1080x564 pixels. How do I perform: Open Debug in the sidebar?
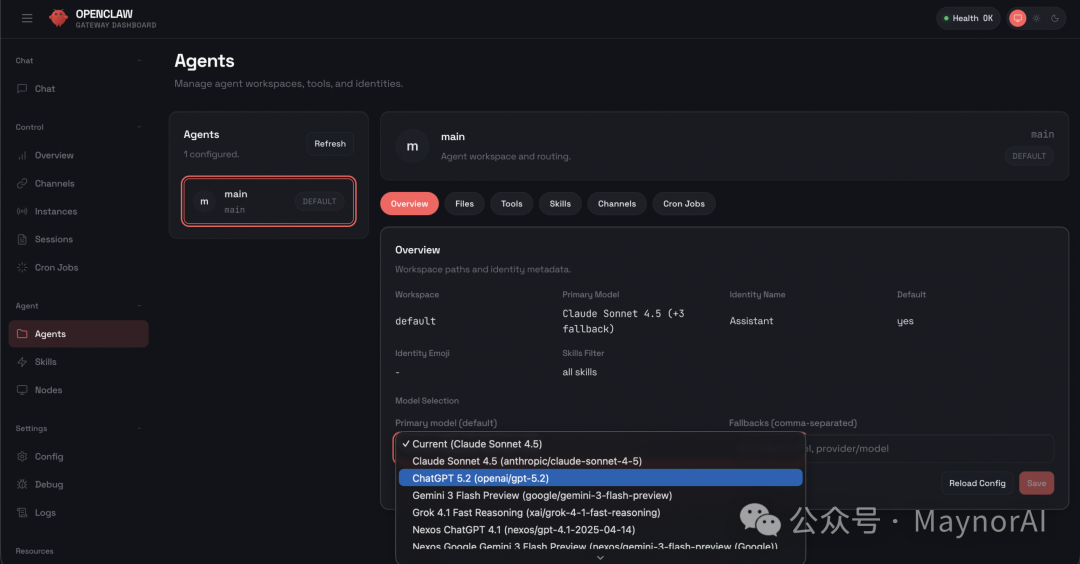point(79,485)
